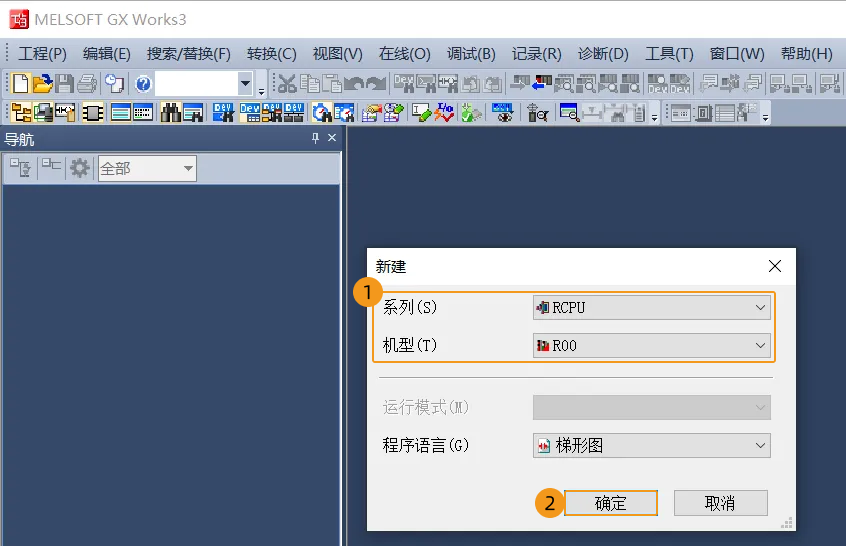This screenshot has height=546, width=846.
Task: Click the copy documents icon
Action: (x=310, y=84)
